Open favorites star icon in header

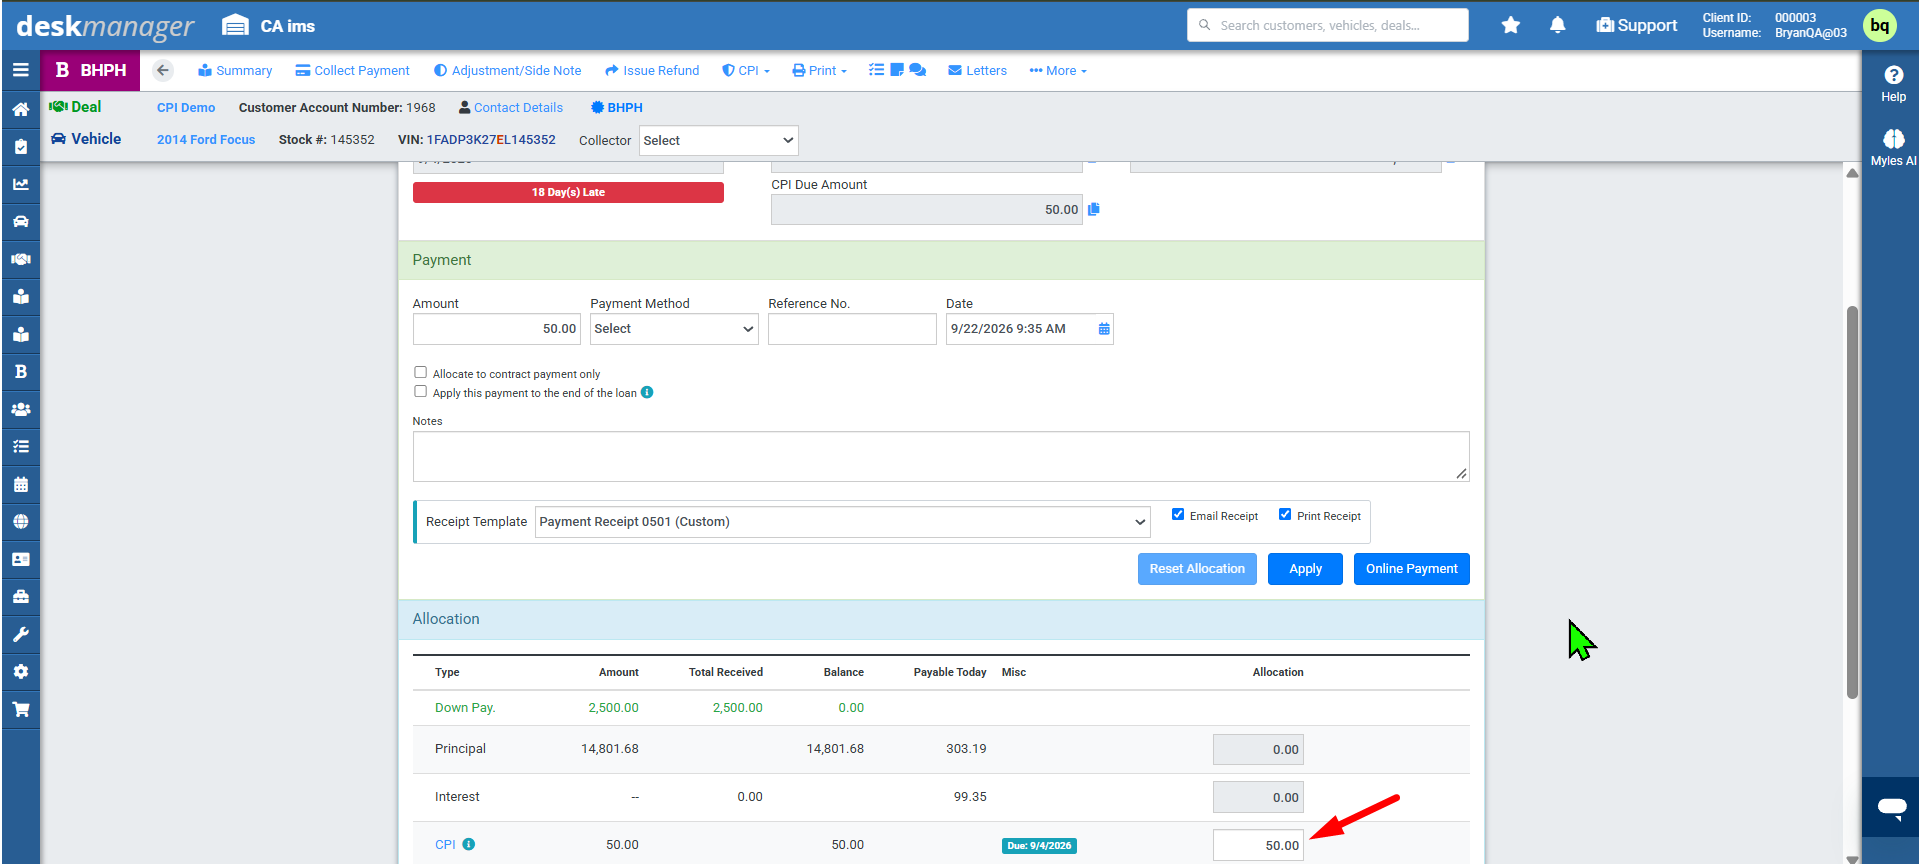[1510, 25]
